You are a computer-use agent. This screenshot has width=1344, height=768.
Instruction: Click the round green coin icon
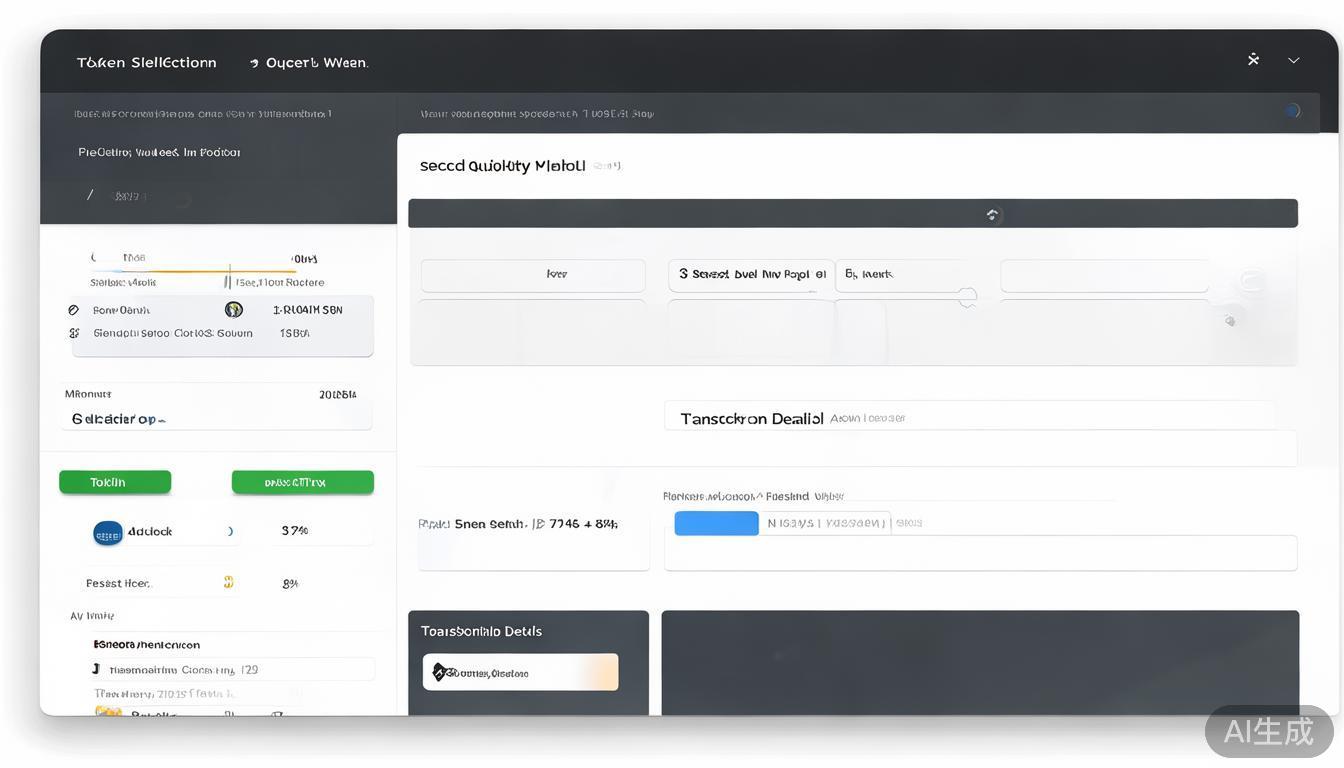tap(234, 310)
